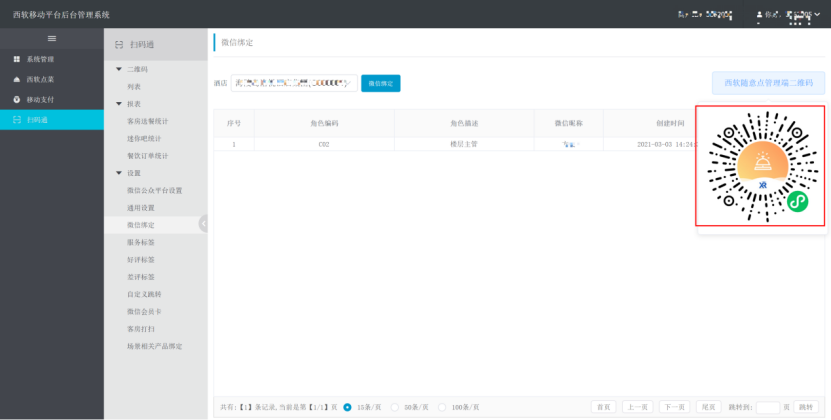Open the user account dropdown chevron
Image resolution: width=831 pixels, height=420 pixels.
pyautogui.click(x=816, y=15)
